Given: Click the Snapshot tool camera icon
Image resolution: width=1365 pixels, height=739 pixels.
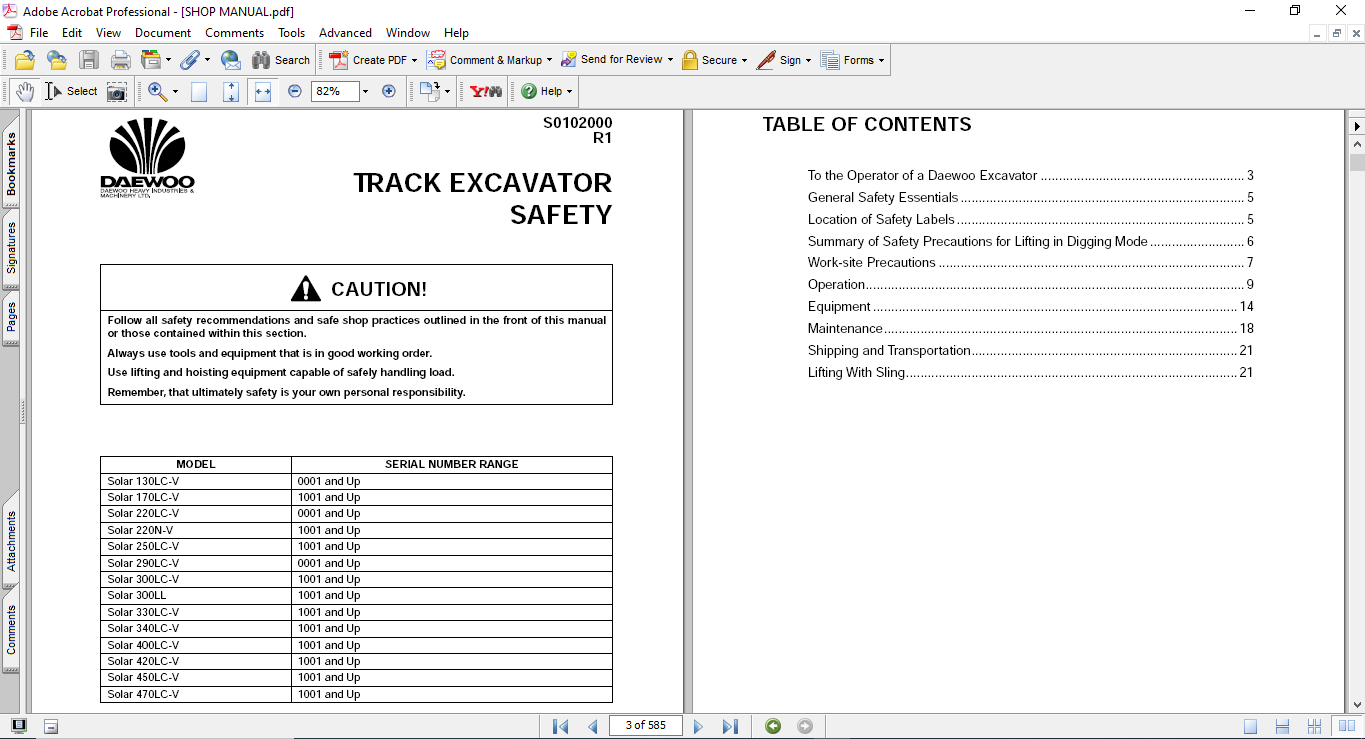Looking at the screenshot, I should coord(117,92).
